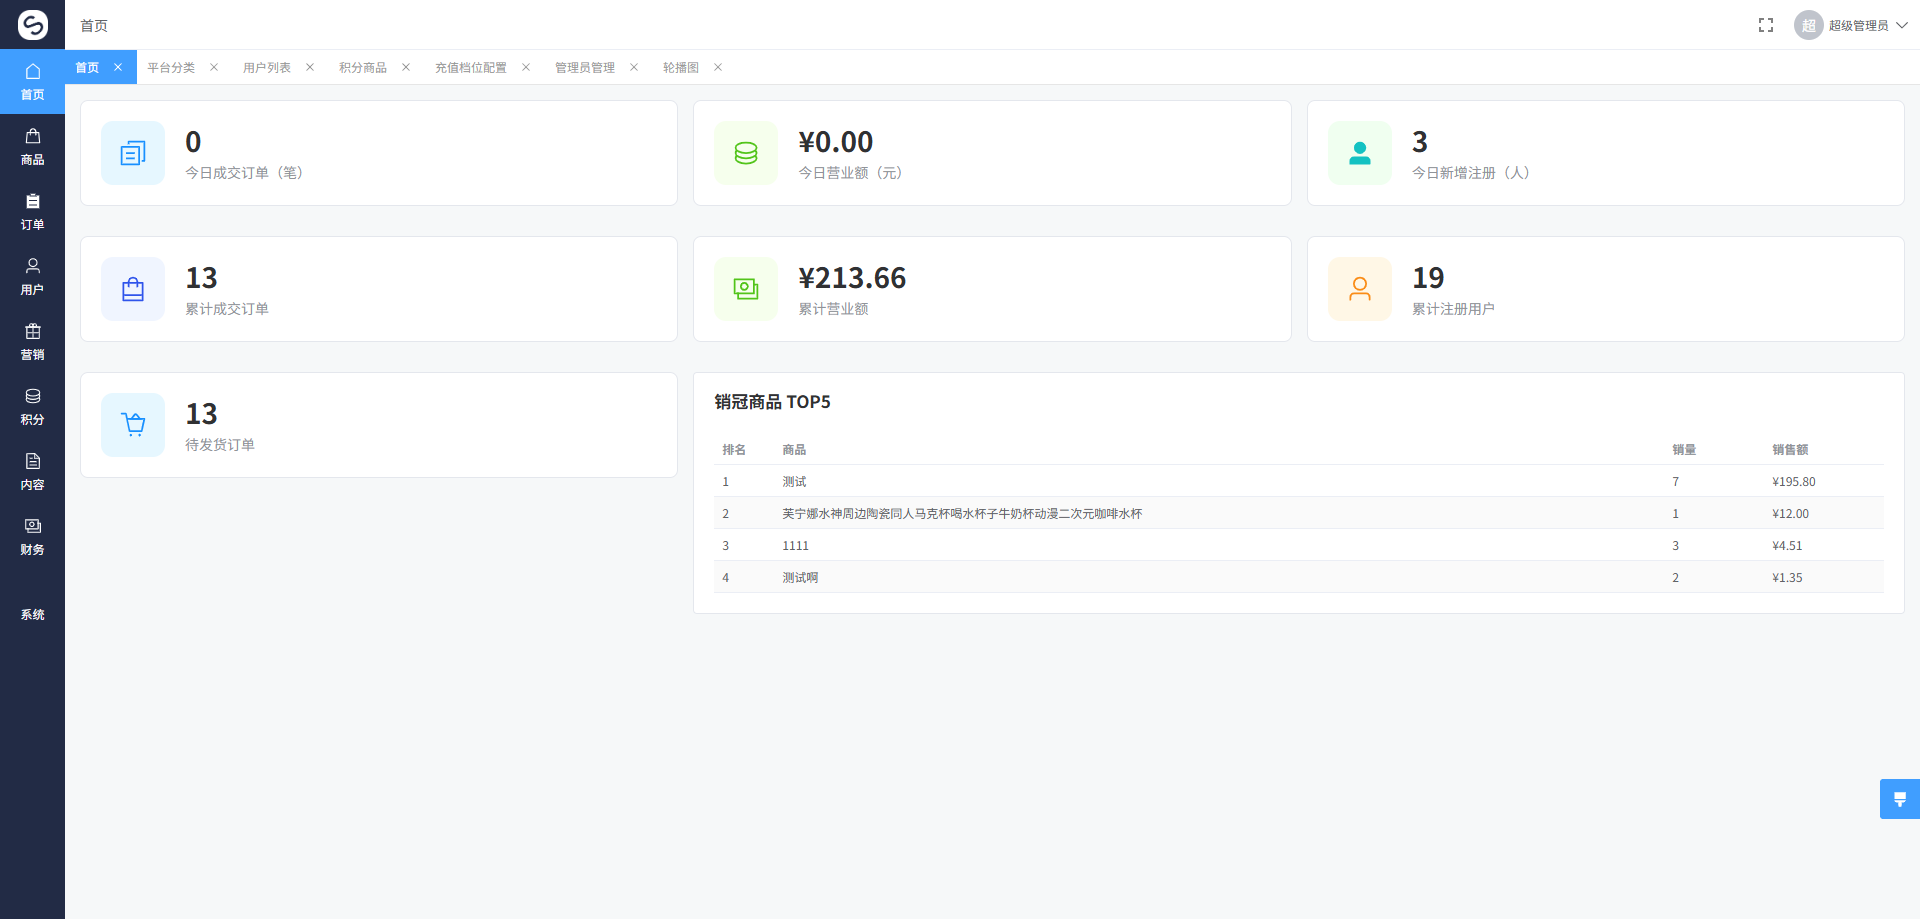Switch to the 首页 tab in the tab bar
The width and height of the screenshot is (1920, 919).
[87, 68]
